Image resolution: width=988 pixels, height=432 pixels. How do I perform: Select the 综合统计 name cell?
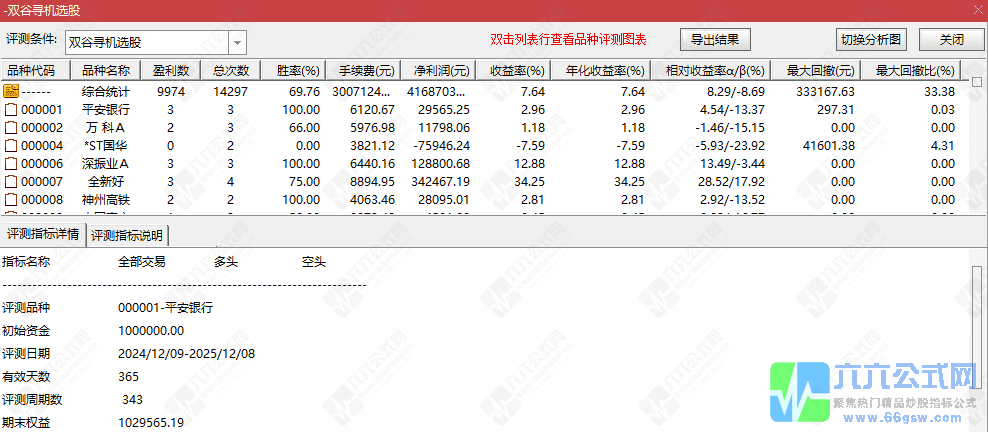106,91
